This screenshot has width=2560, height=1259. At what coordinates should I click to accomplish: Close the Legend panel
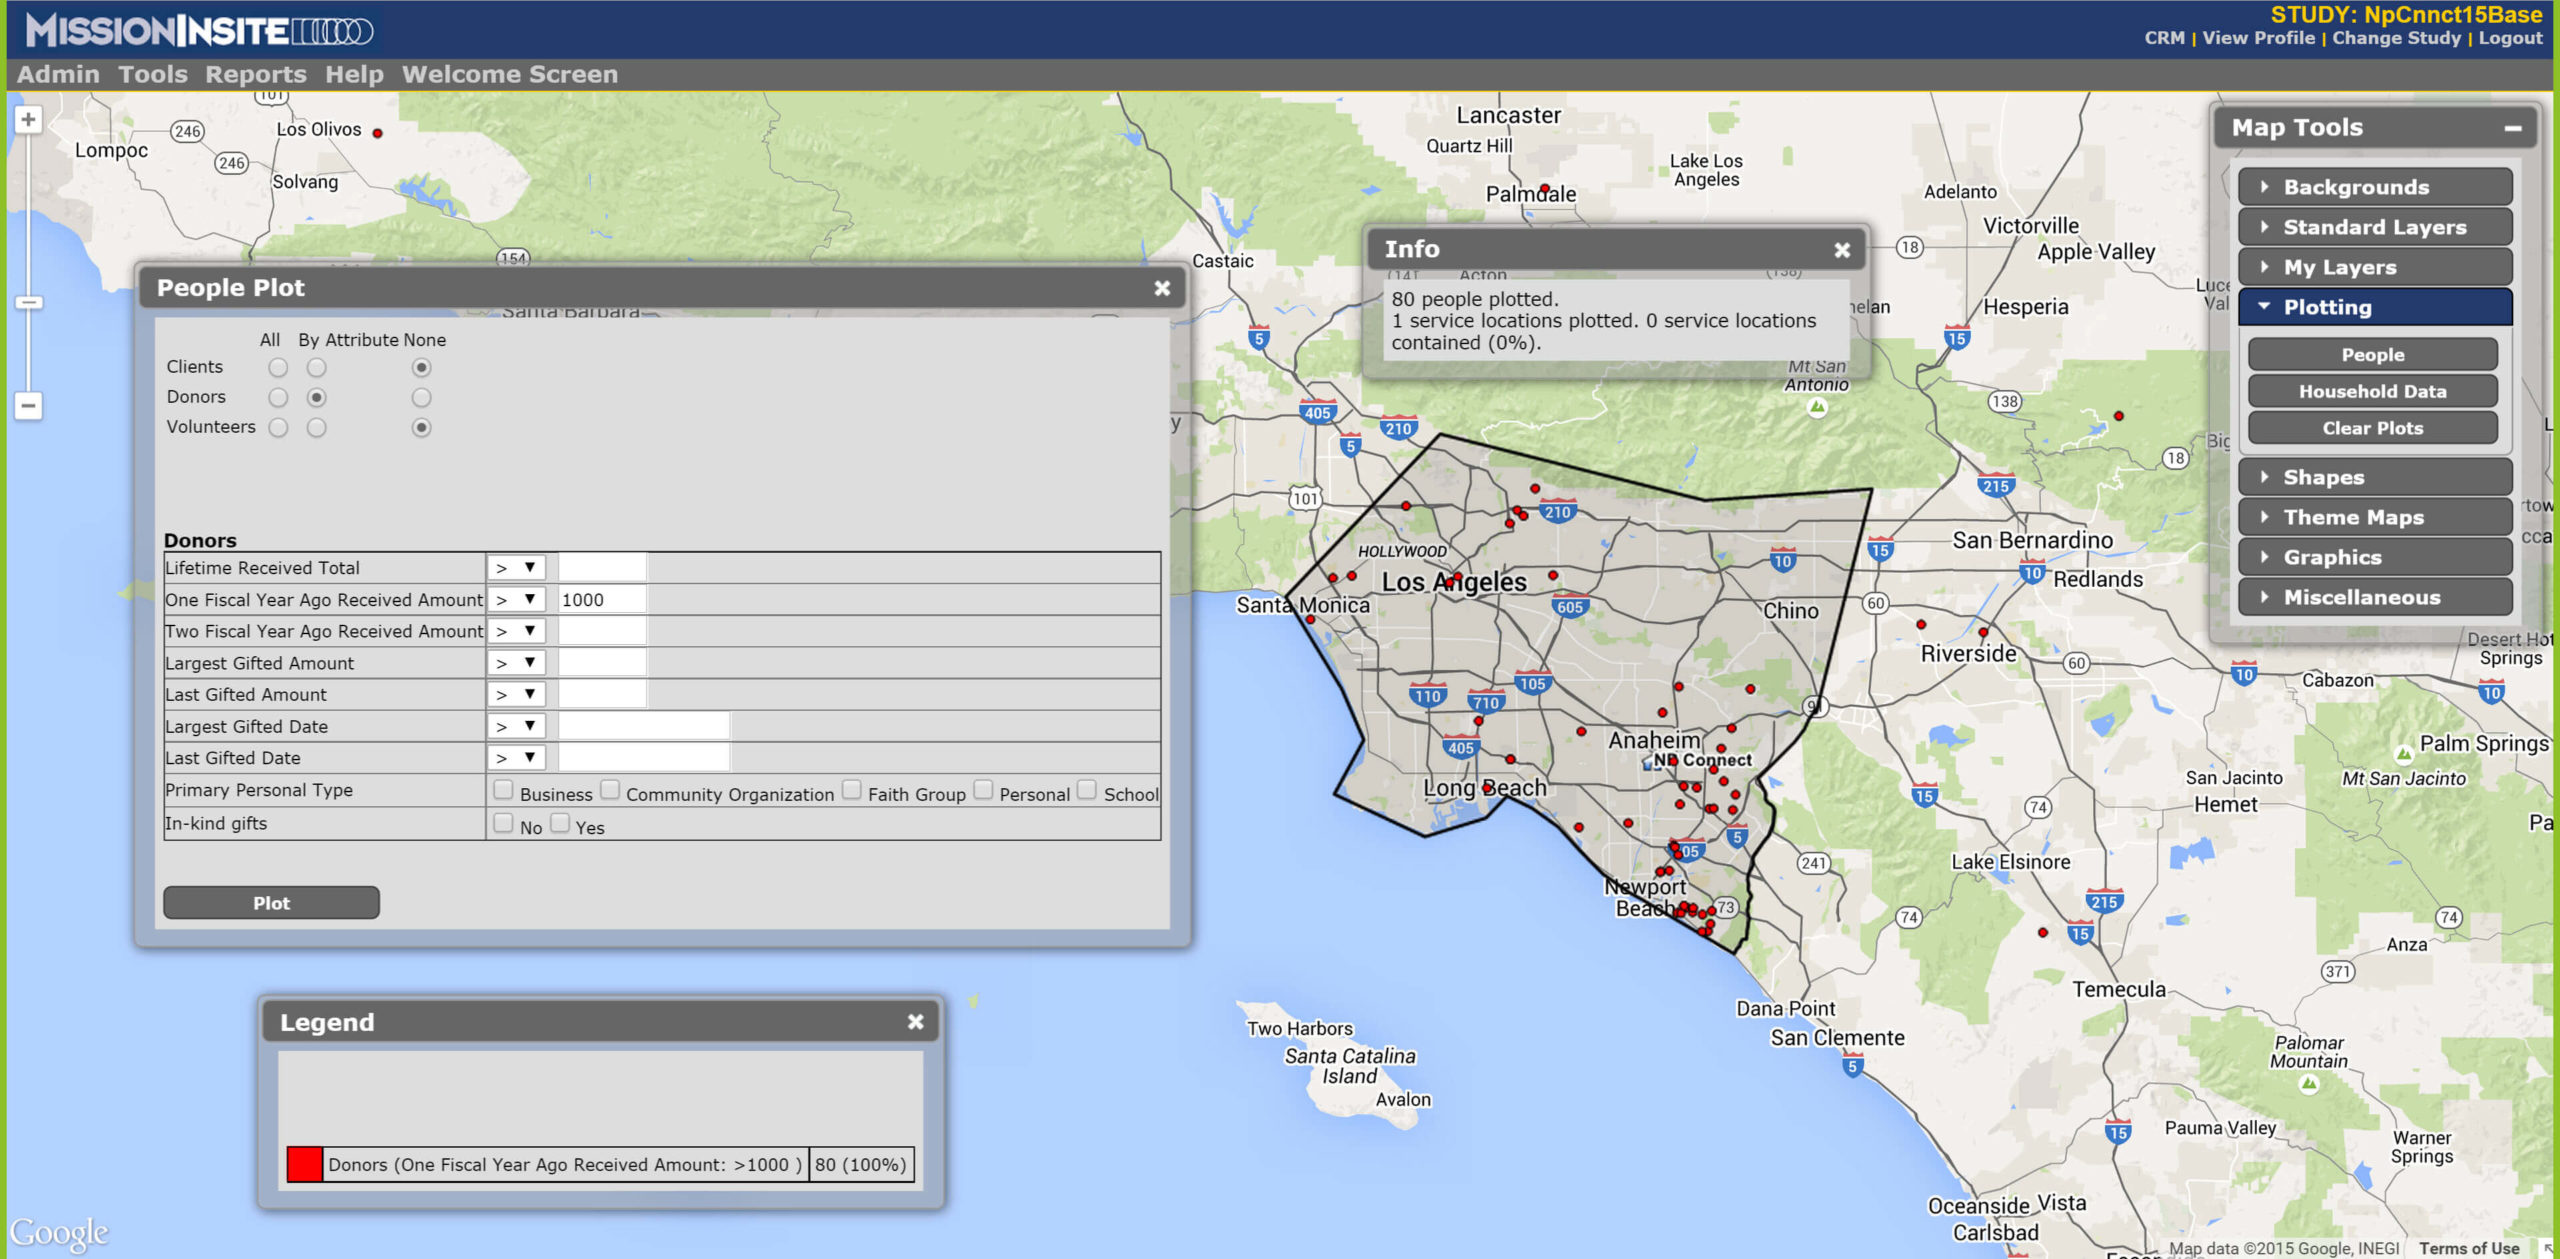(x=915, y=1022)
